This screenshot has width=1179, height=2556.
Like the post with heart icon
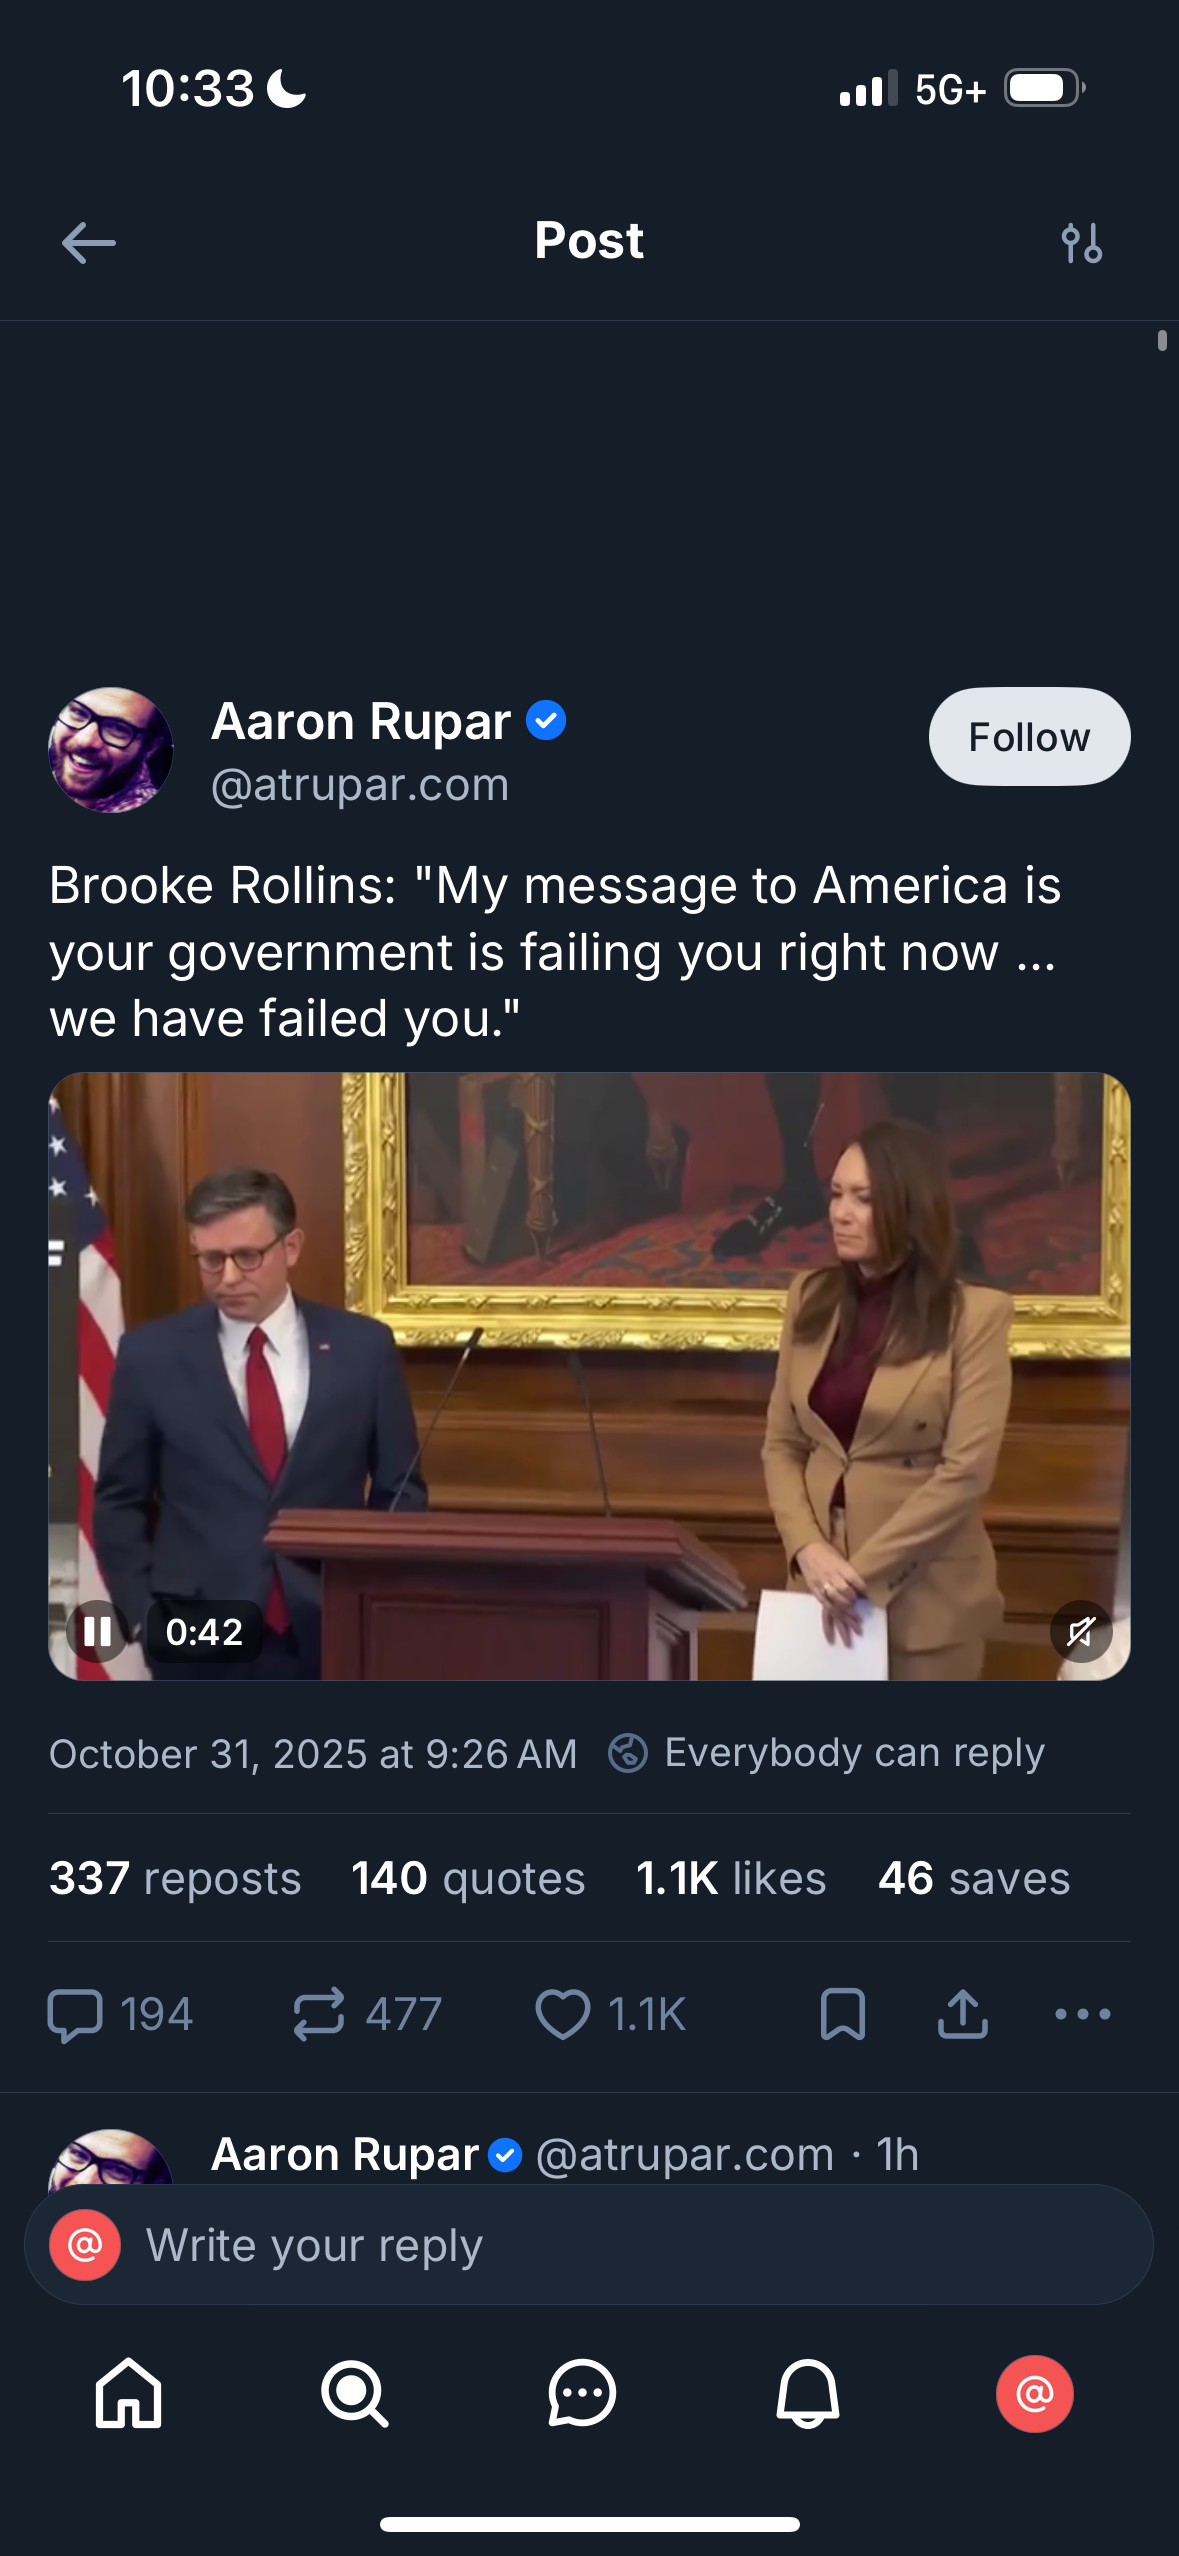point(562,2014)
